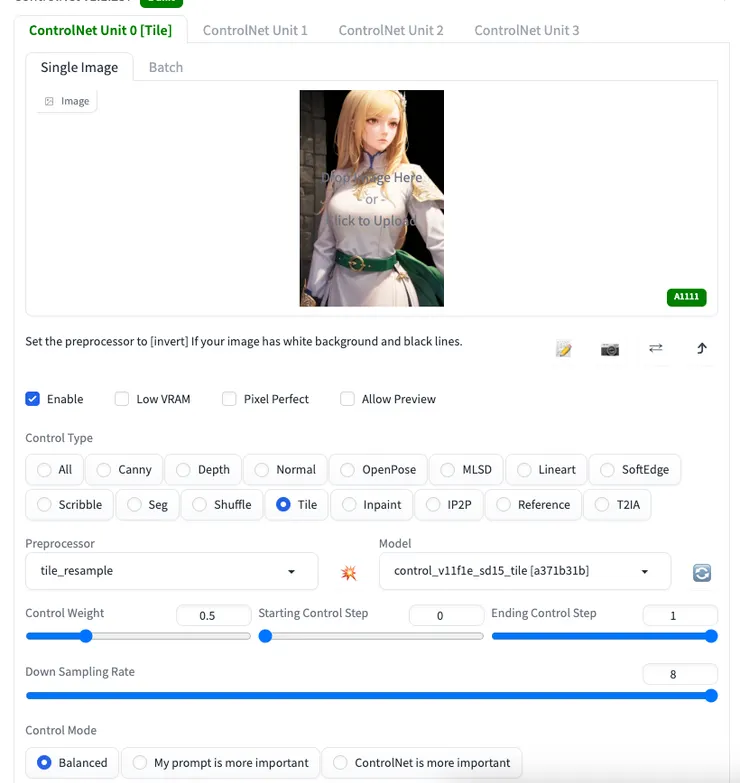This screenshot has height=783, width=740.
Task: Pick the Lineart control type
Action: click(546, 470)
